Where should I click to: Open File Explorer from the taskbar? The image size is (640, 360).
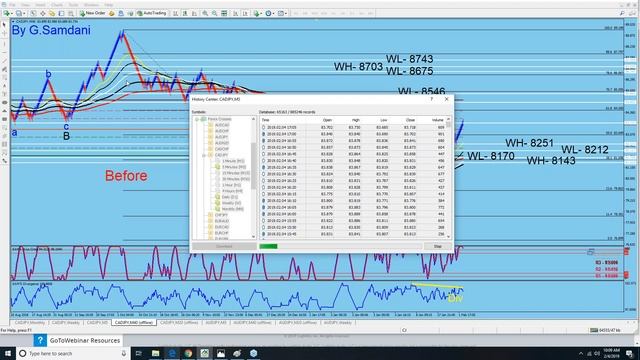tap(156, 353)
